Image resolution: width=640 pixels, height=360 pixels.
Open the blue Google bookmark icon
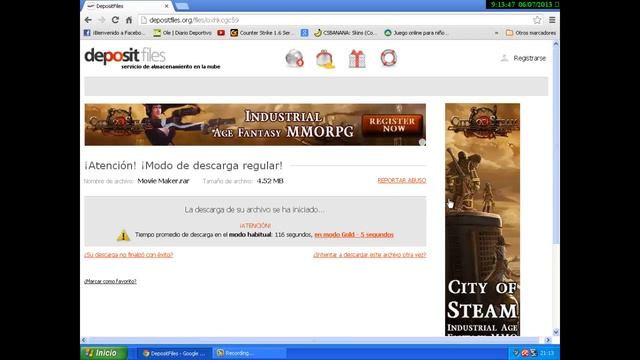[304, 33]
